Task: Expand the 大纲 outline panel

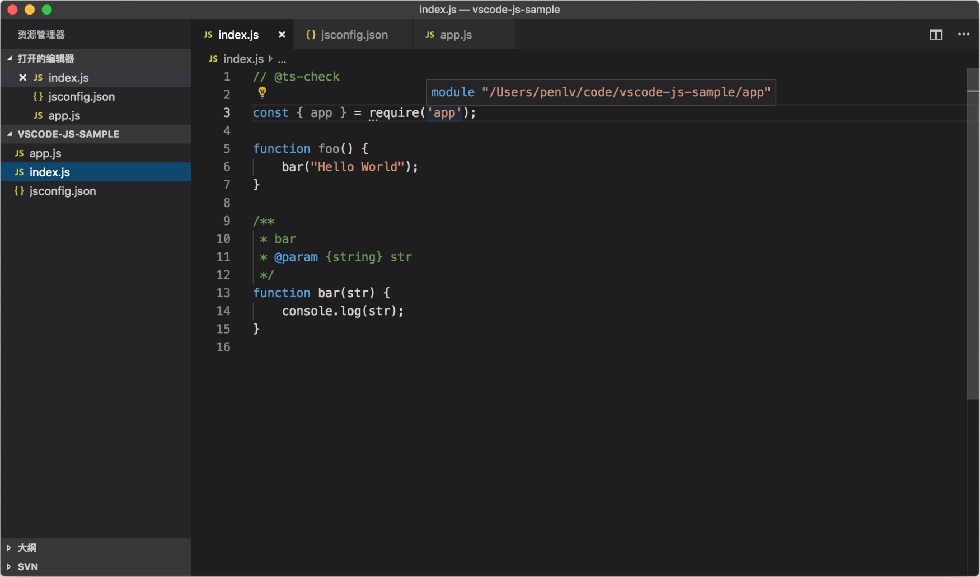Action: (x=96, y=548)
